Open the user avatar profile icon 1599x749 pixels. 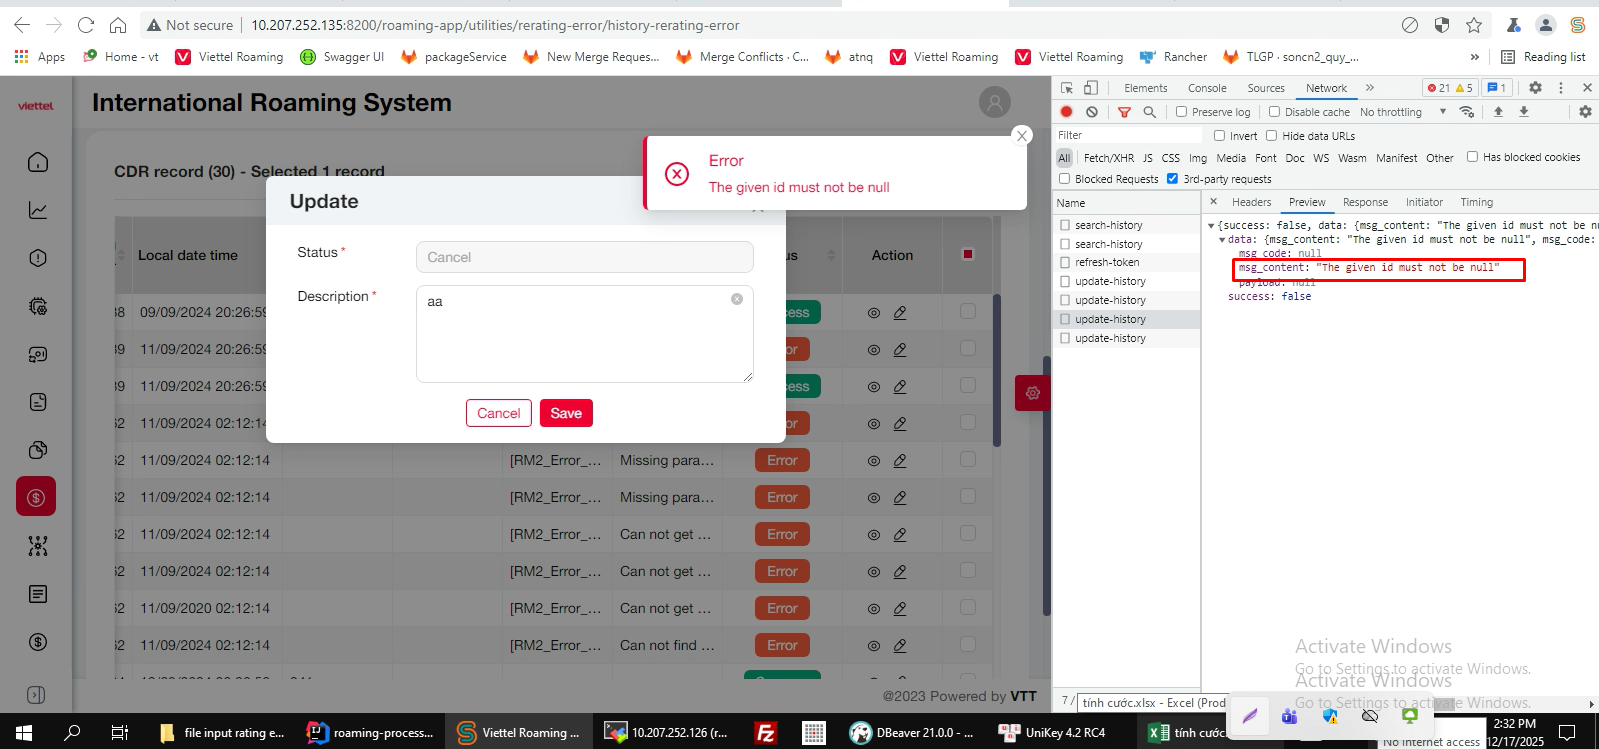994,102
